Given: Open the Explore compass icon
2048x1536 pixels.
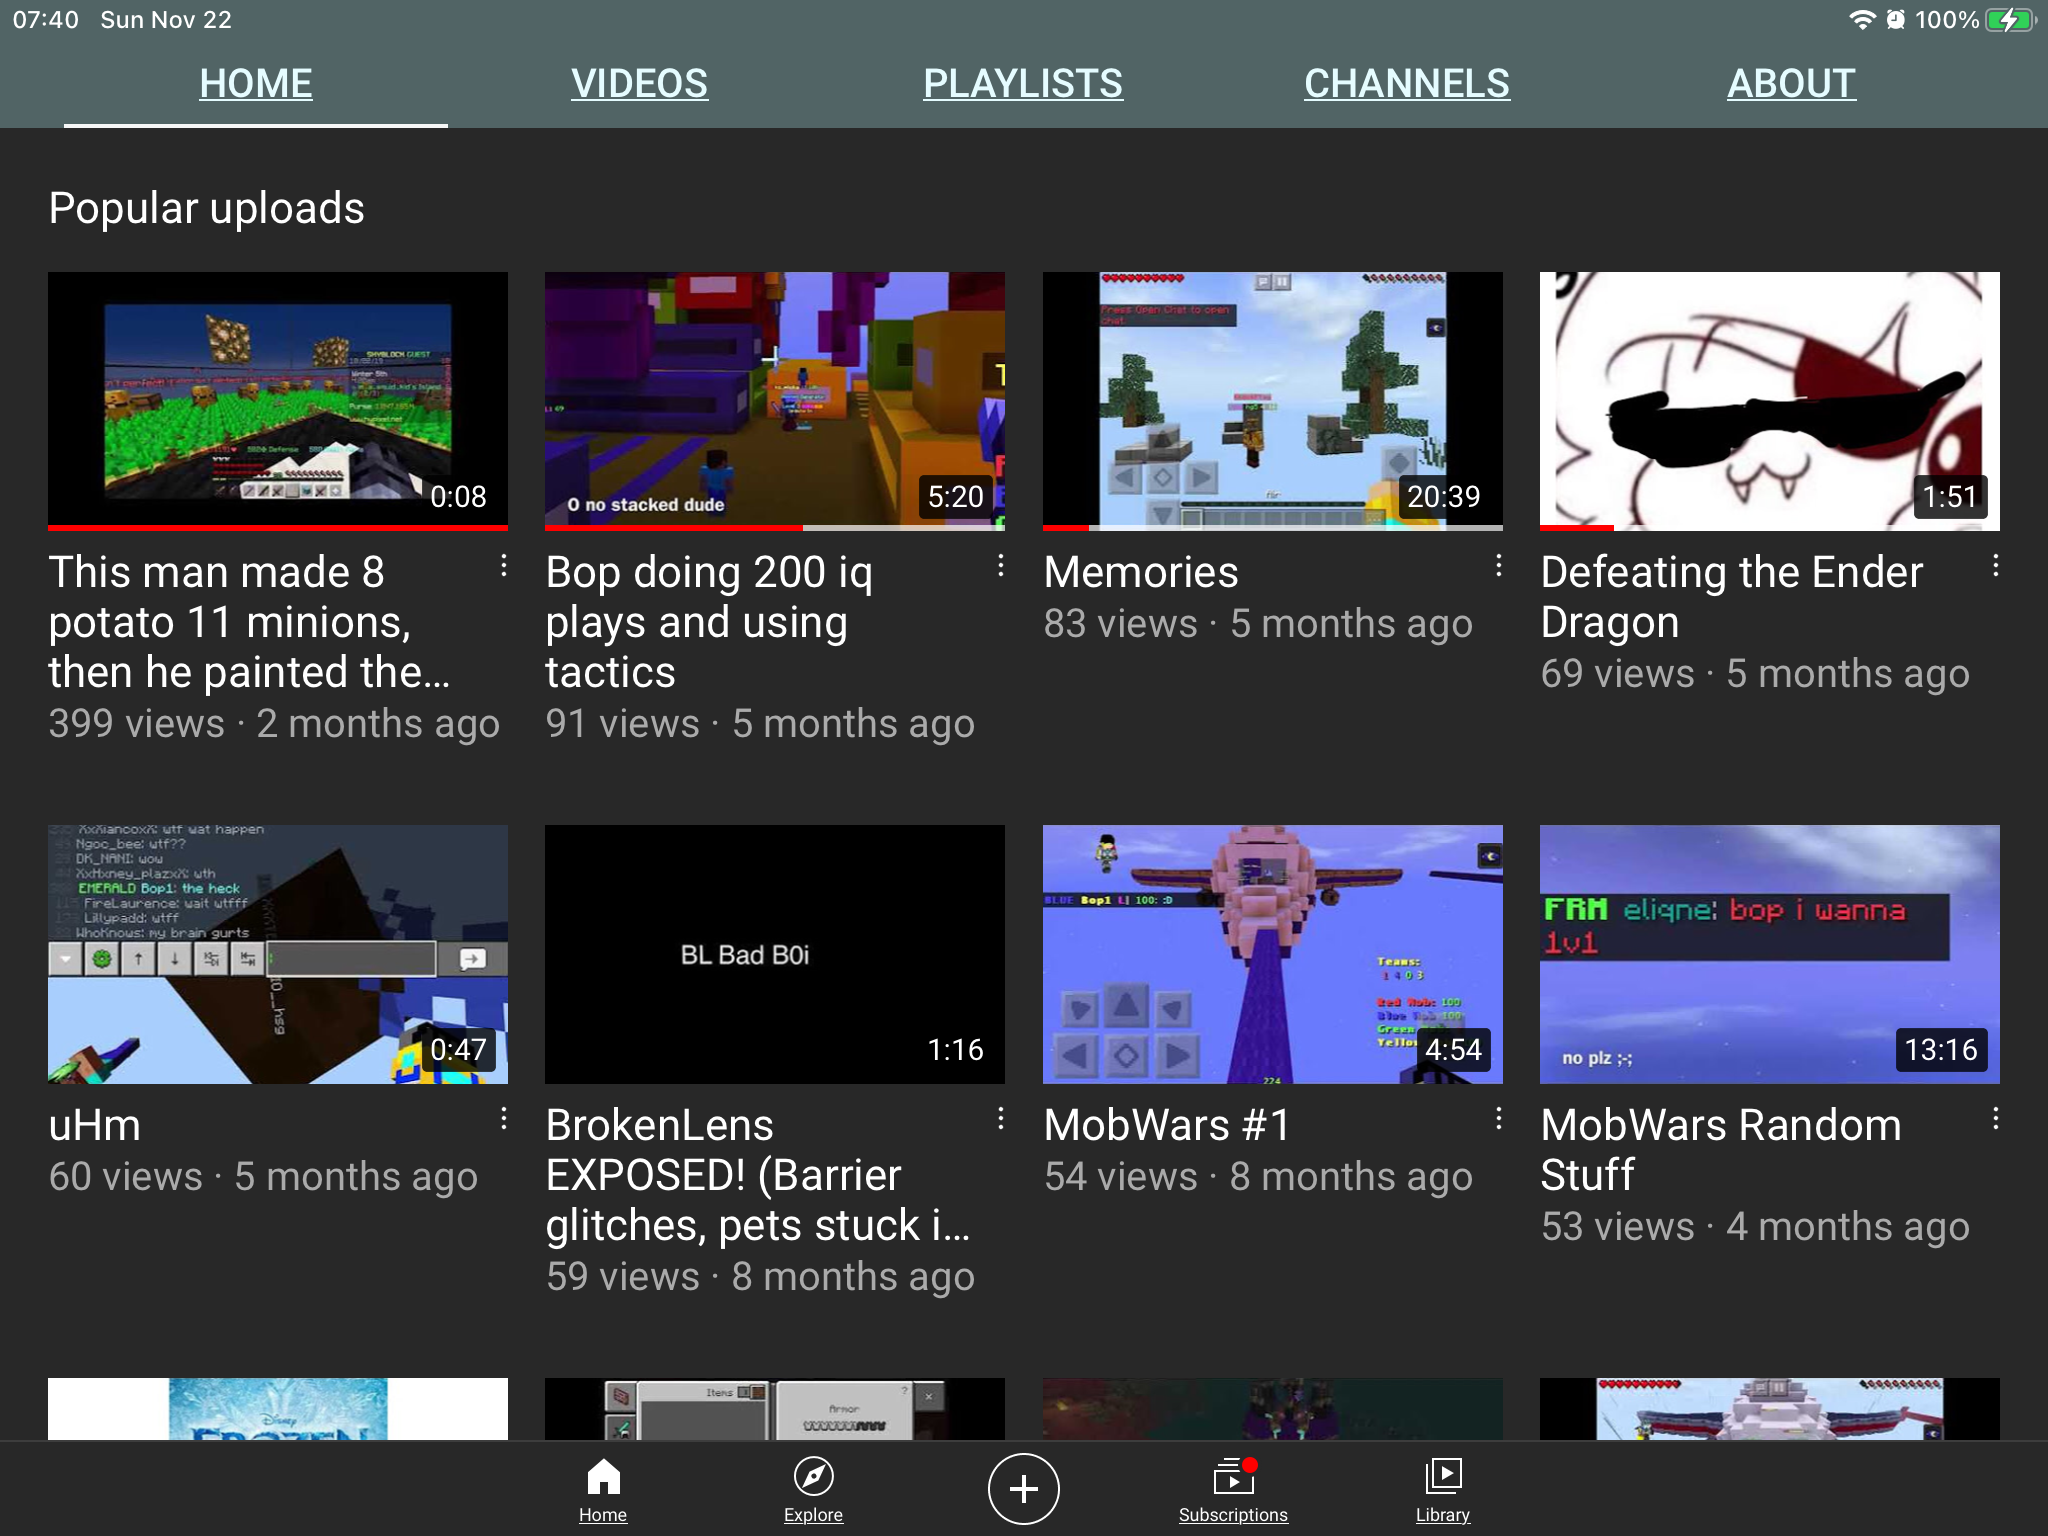Looking at the screenshot, I should [813, 1477].
